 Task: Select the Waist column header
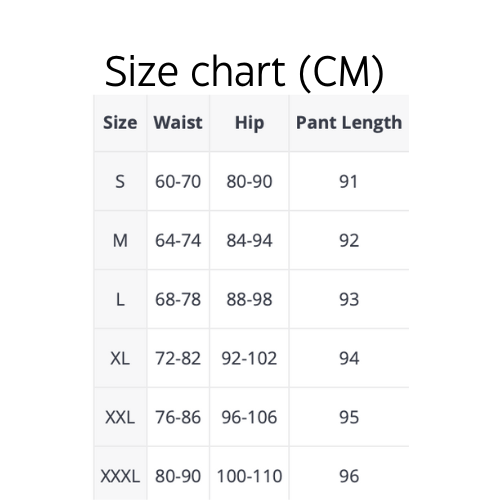(x=178, y=122)
